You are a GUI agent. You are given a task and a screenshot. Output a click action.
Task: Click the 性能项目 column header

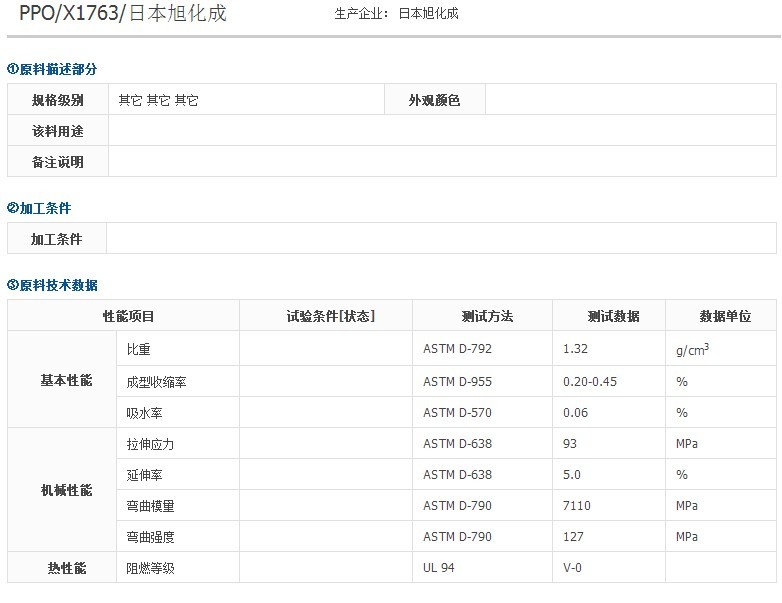123,315
